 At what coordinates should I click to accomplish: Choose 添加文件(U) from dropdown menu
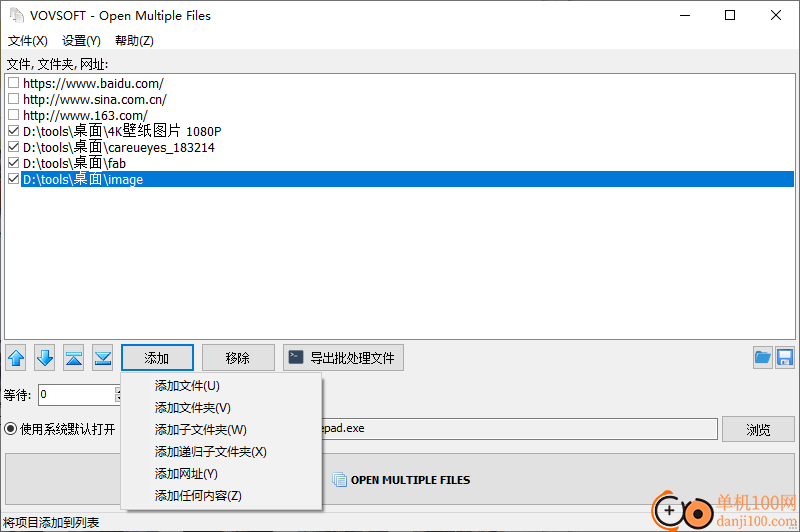(x=221, y=386)
